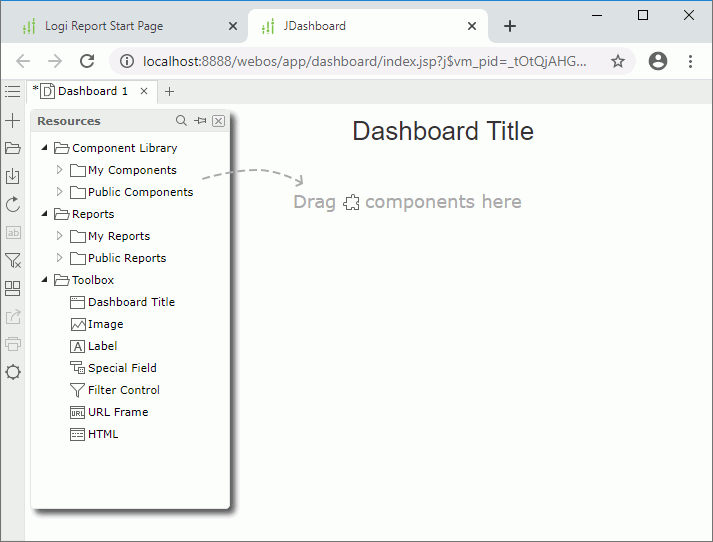Close the Resources panel
The image size is (713, 542).
(x=218, y=121)
